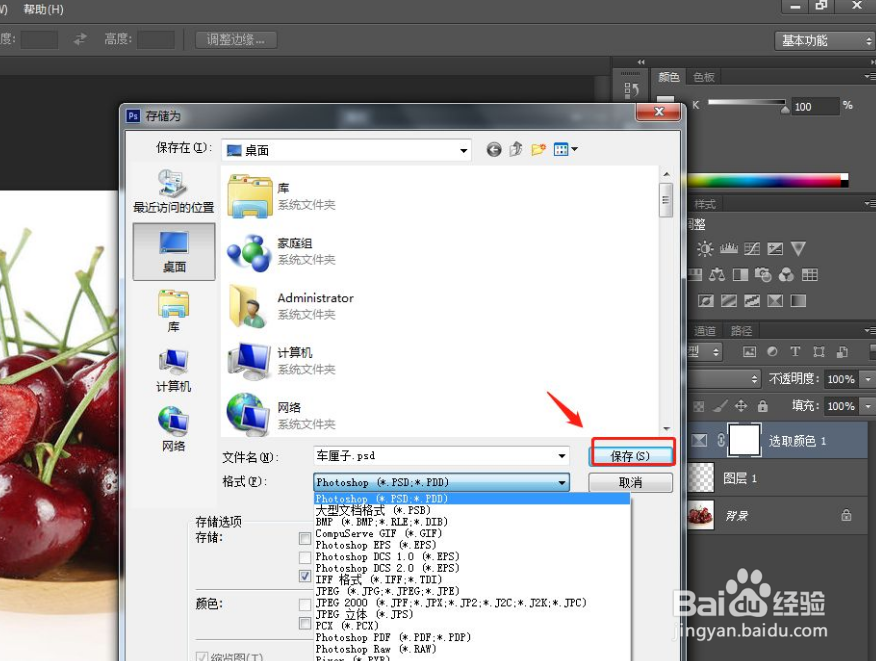Add an Exposure adjustment layer
Viewport: 876px width, 661px height.
tap(775, 249)
